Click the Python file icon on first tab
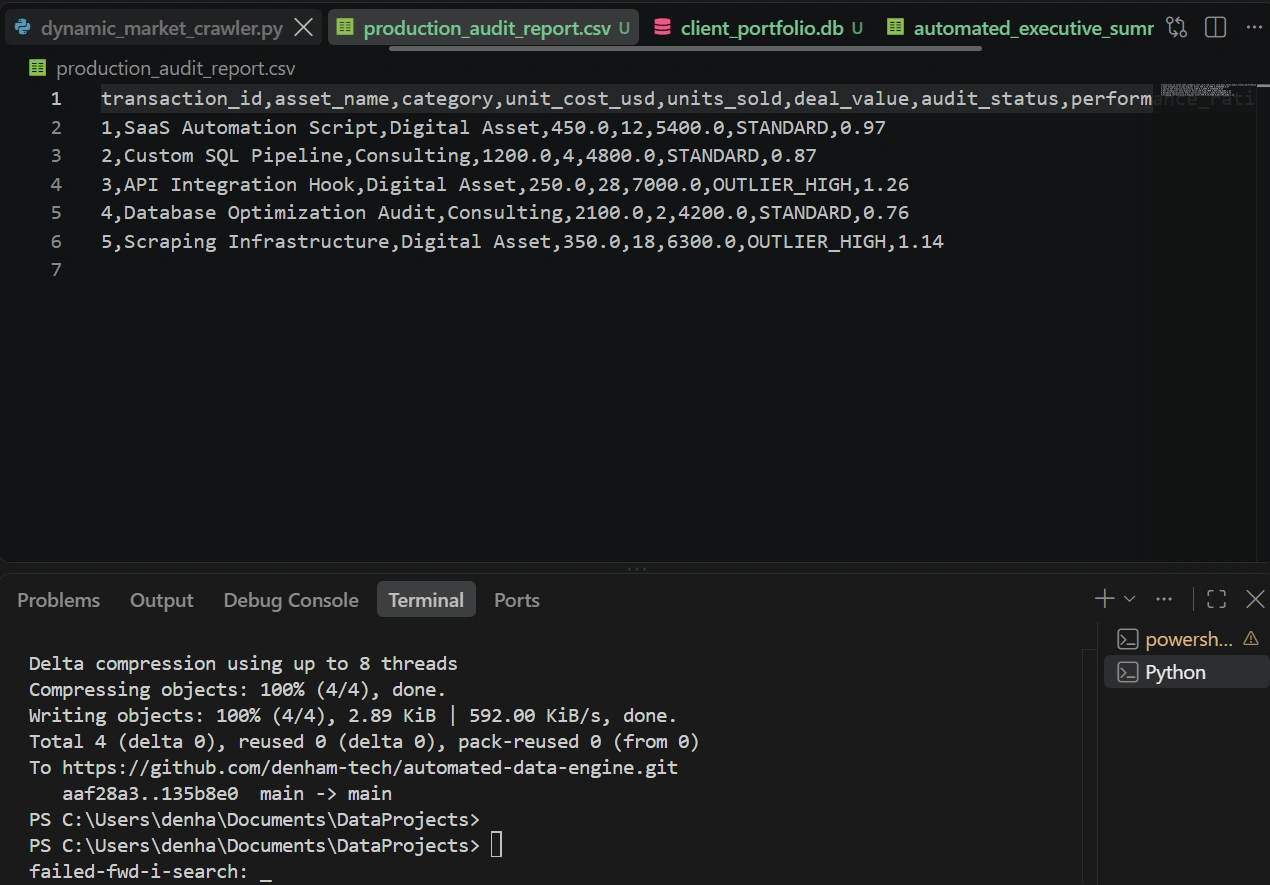 tap(22, 28)
